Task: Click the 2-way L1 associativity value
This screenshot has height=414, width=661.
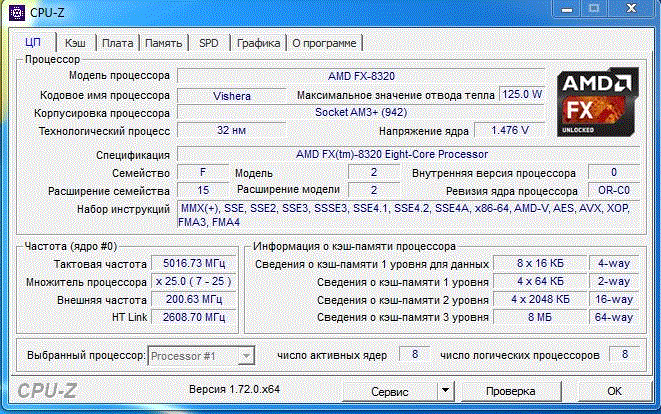Action: 614,281
